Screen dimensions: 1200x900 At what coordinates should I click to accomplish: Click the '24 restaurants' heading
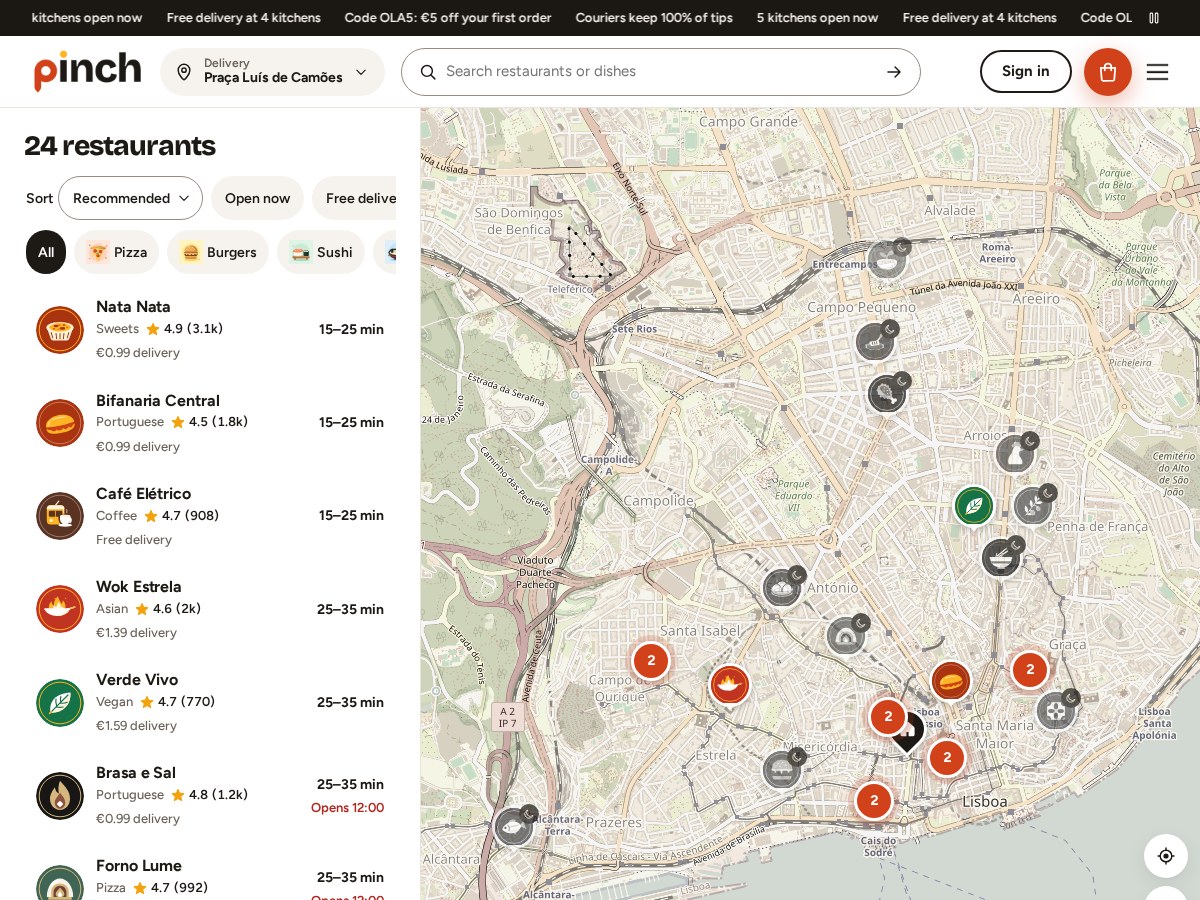tap(120, 146)
